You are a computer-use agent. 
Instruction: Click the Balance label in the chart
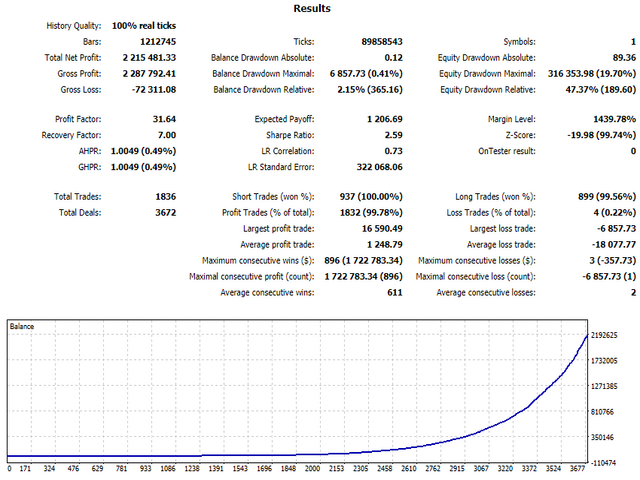click(x=24, y=326)
